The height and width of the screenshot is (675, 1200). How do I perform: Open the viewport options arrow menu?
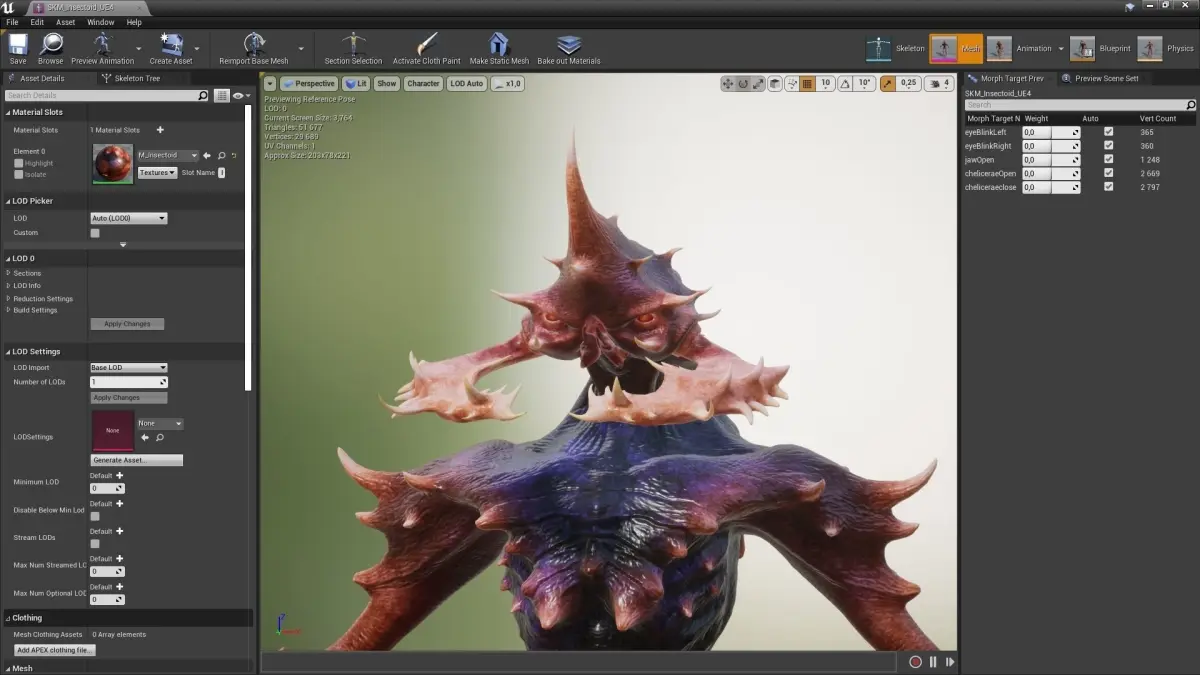(x=269, y=84)
